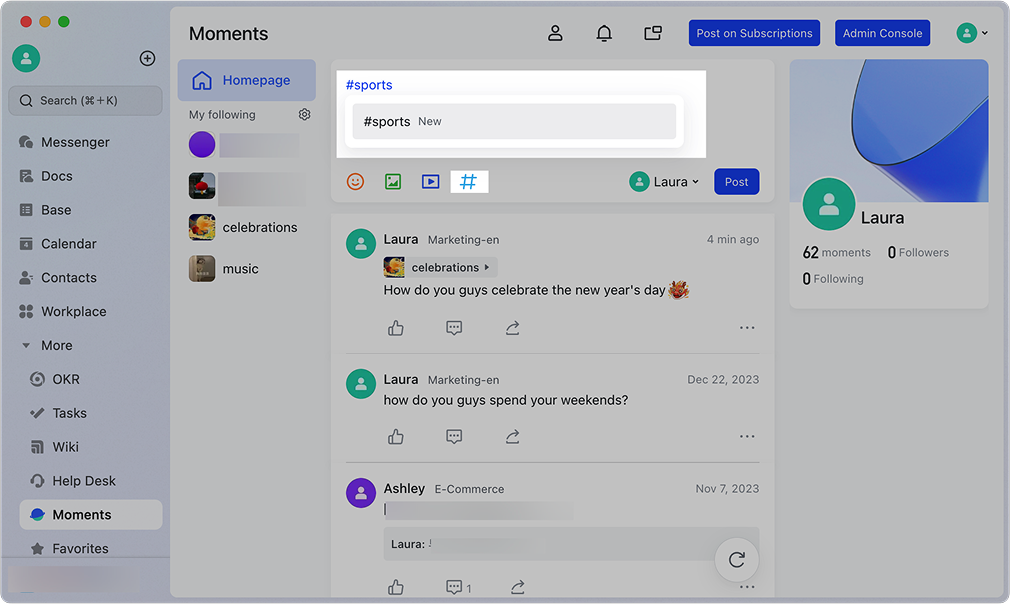Comment on Laura's weekends post
This screenshot has width=1010, height=604.
[x=454, y=437]
